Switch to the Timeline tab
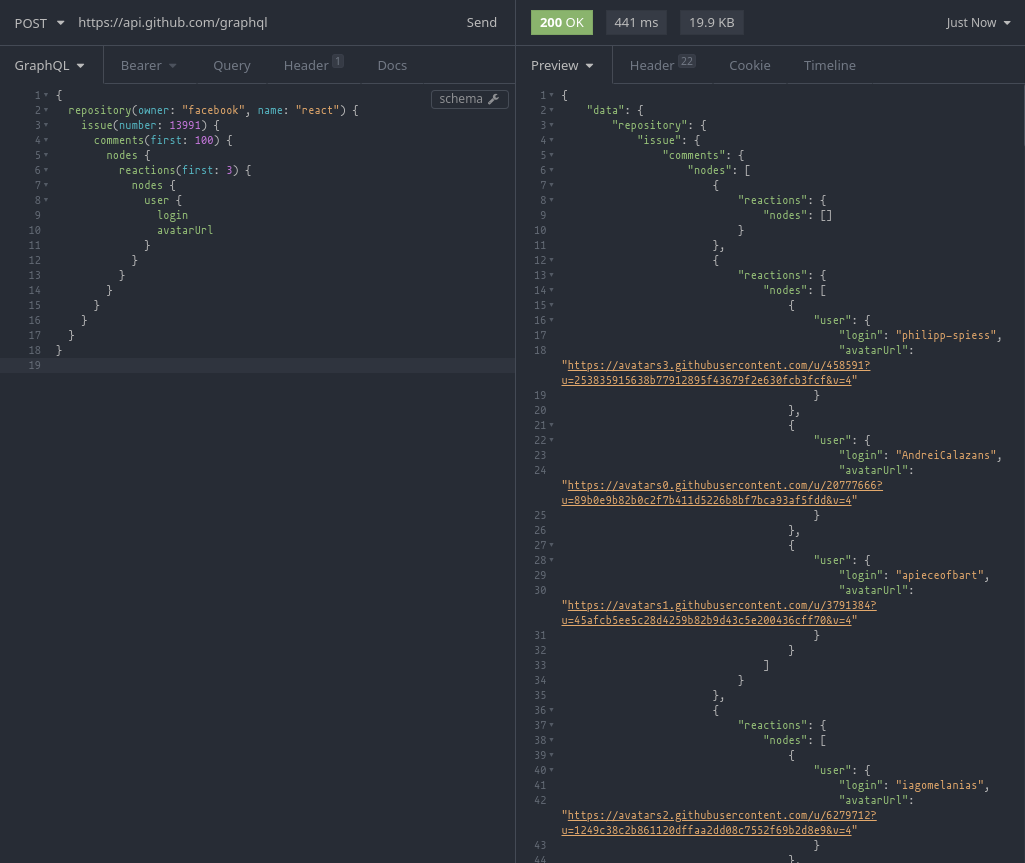The height and width of the screenshot is (863, 1025). 828,65
